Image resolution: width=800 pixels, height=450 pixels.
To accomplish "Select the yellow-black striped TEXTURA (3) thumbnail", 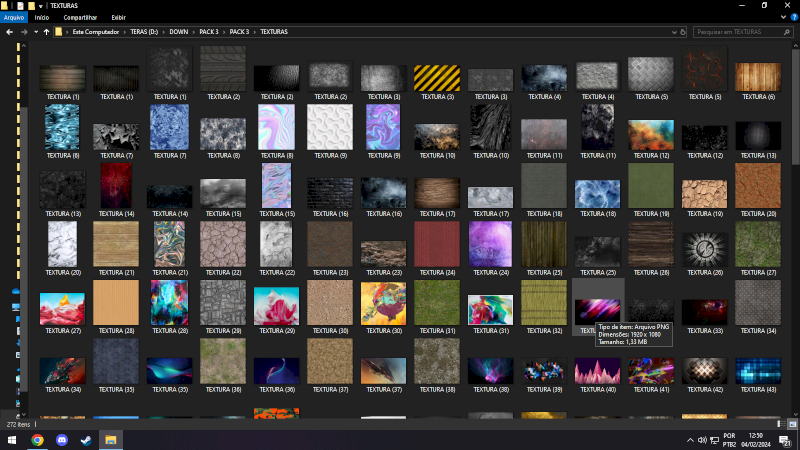I will [x=437, y=78].
